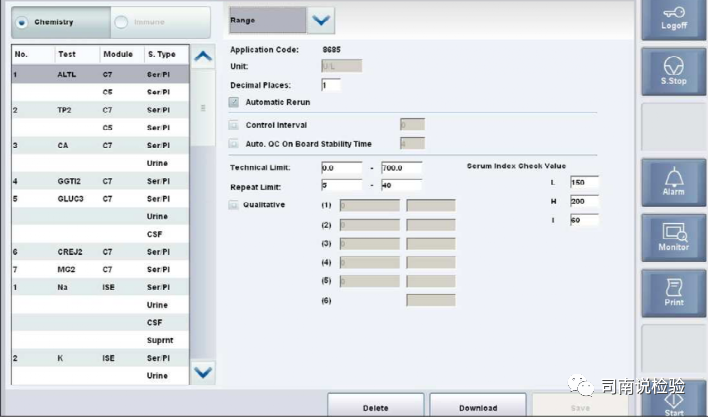Select the Na ISE test row
Screen dimensions: 708x417
click(x=100, y=287)
